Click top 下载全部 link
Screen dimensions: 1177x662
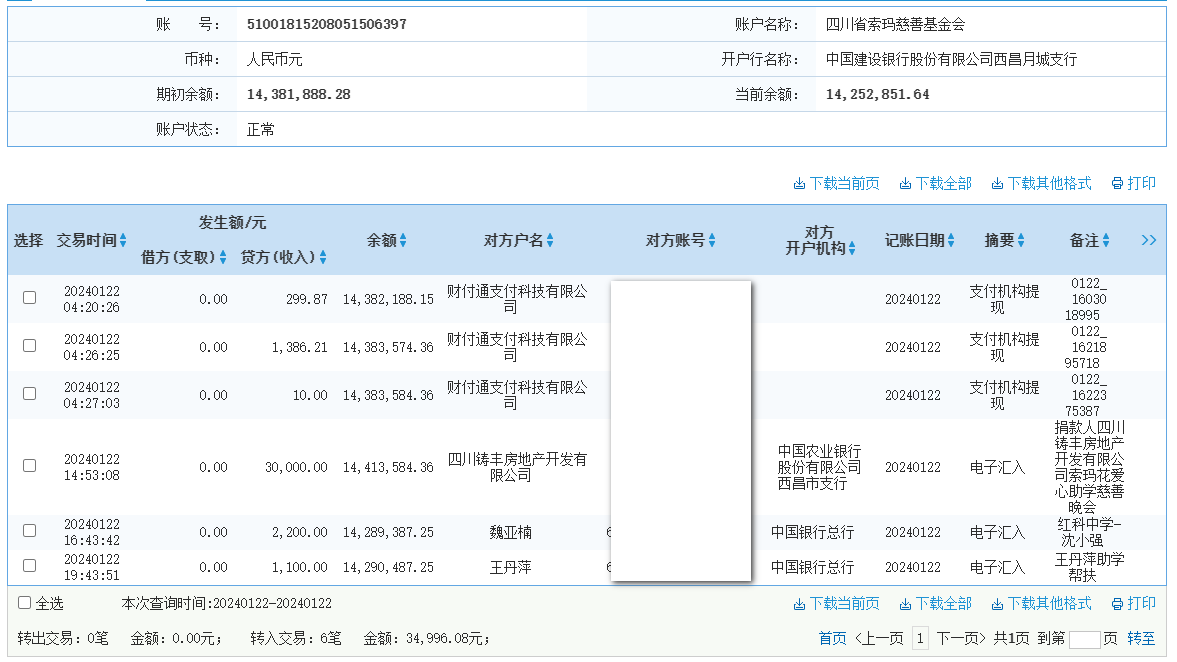point(935,183)
